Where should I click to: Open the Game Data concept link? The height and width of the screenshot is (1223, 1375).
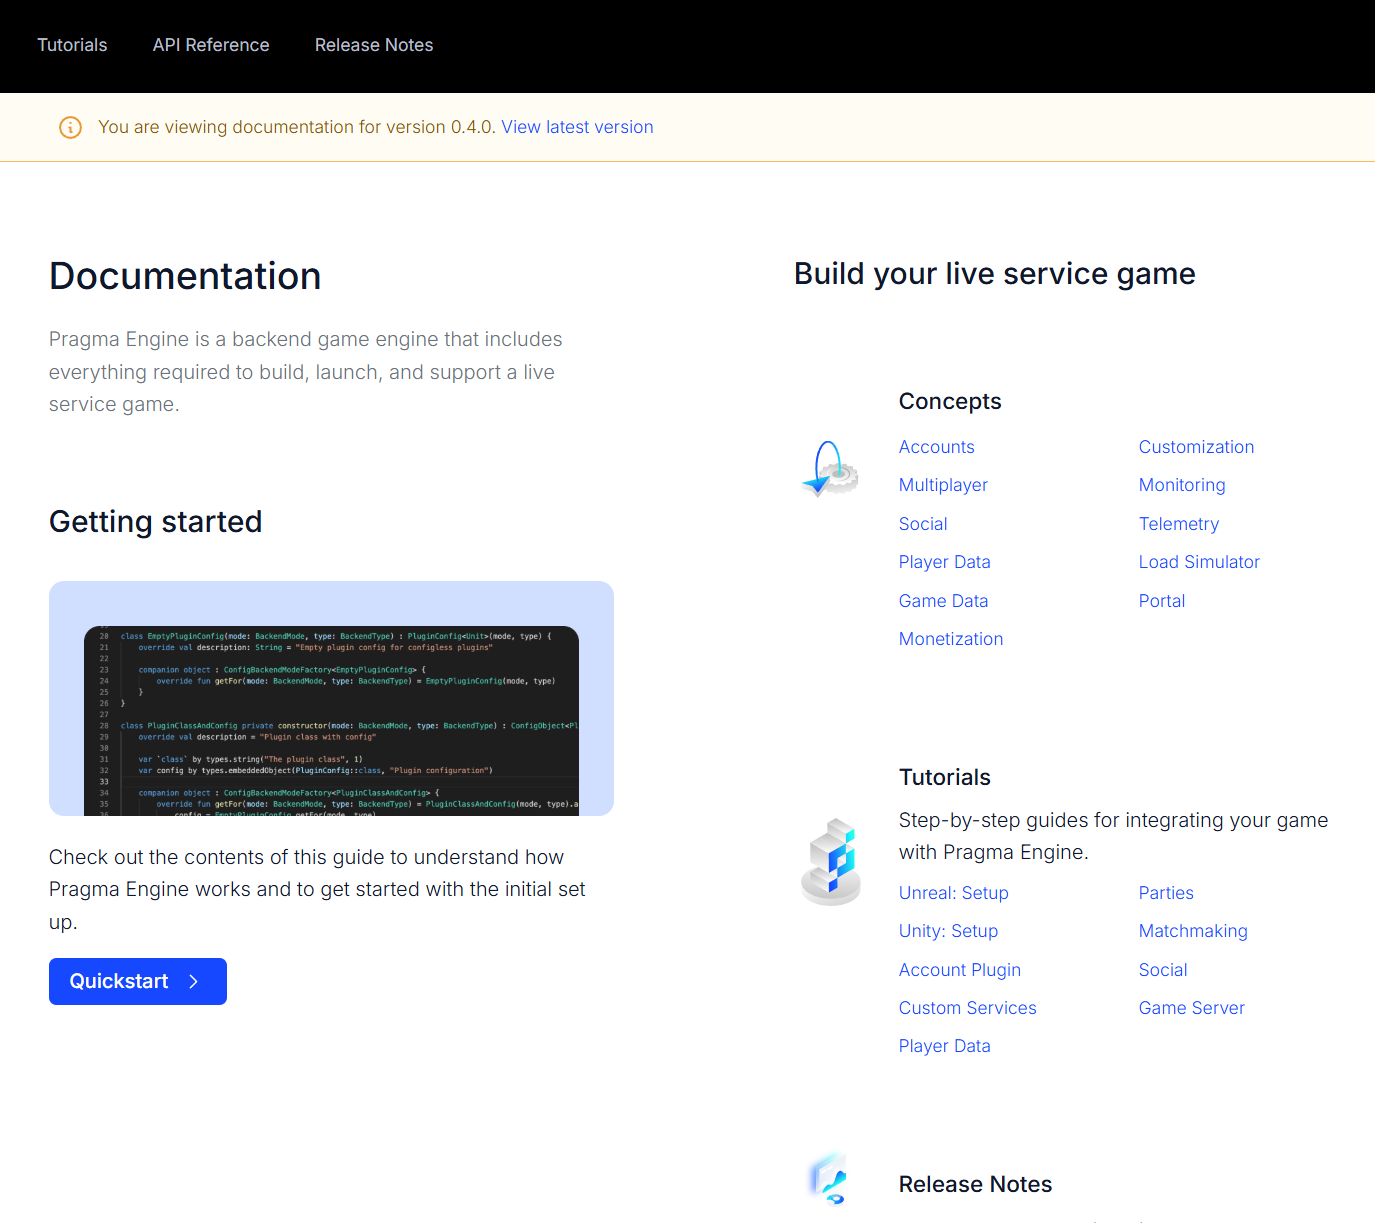click(943, 601)
